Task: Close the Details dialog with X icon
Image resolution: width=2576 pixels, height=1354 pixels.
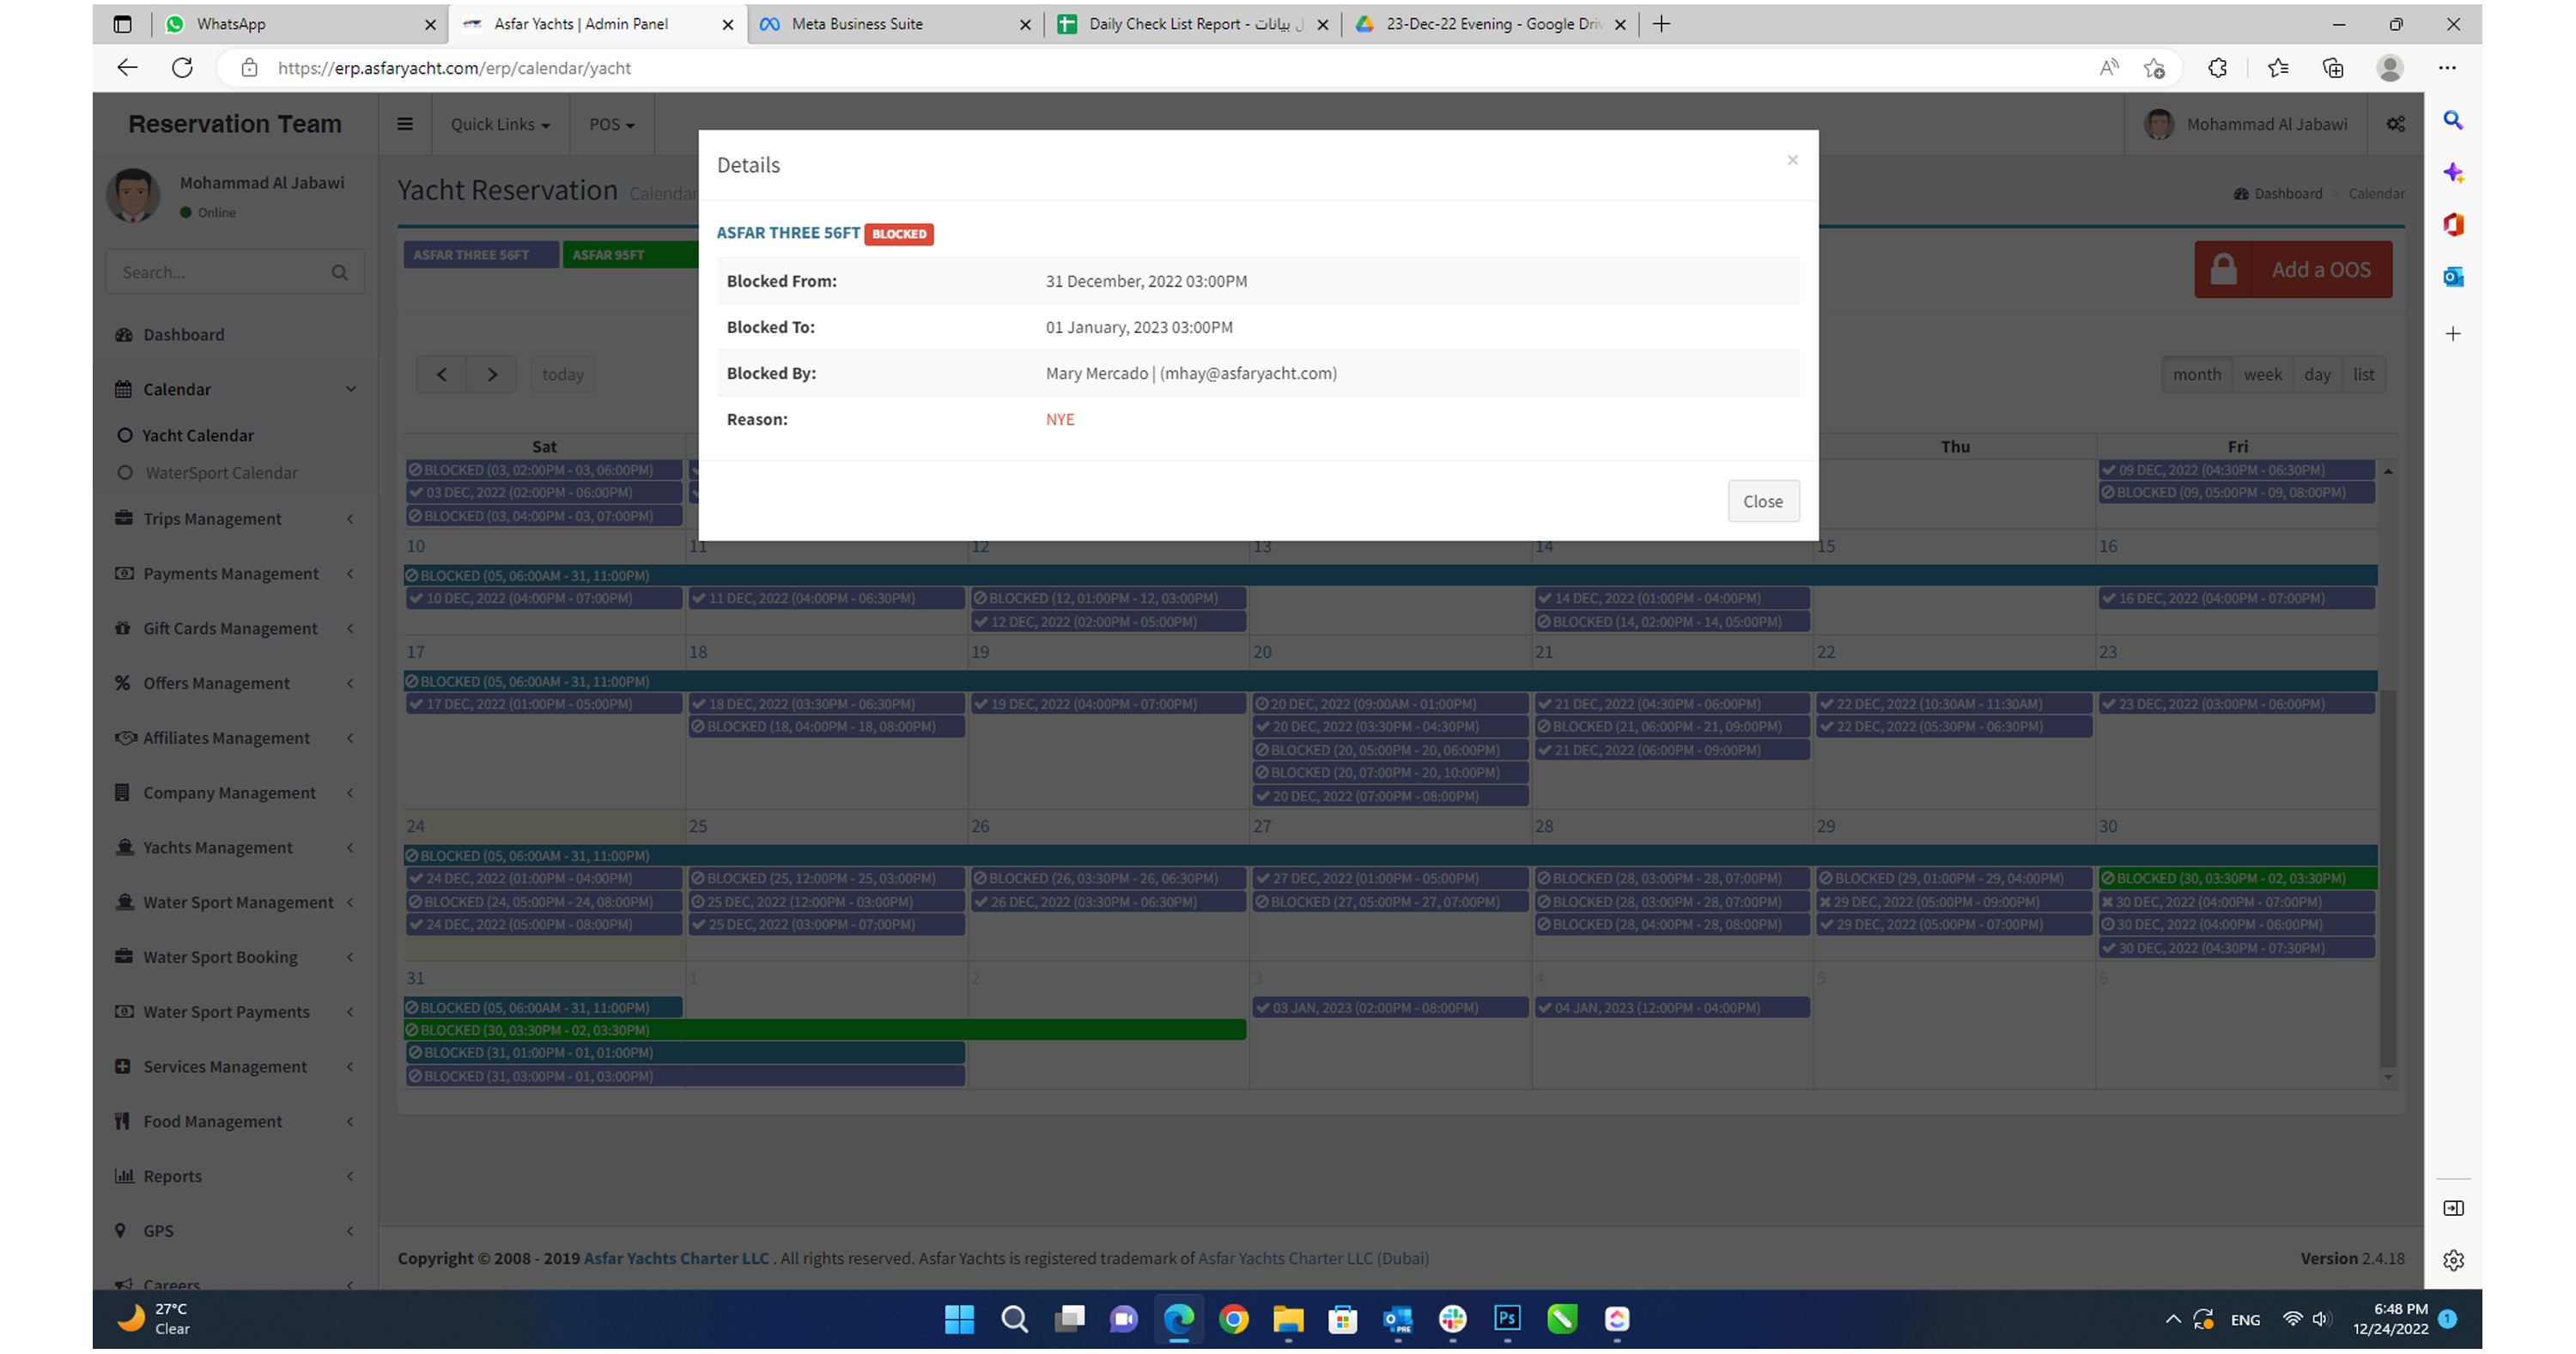Action: click(1792, 160)
